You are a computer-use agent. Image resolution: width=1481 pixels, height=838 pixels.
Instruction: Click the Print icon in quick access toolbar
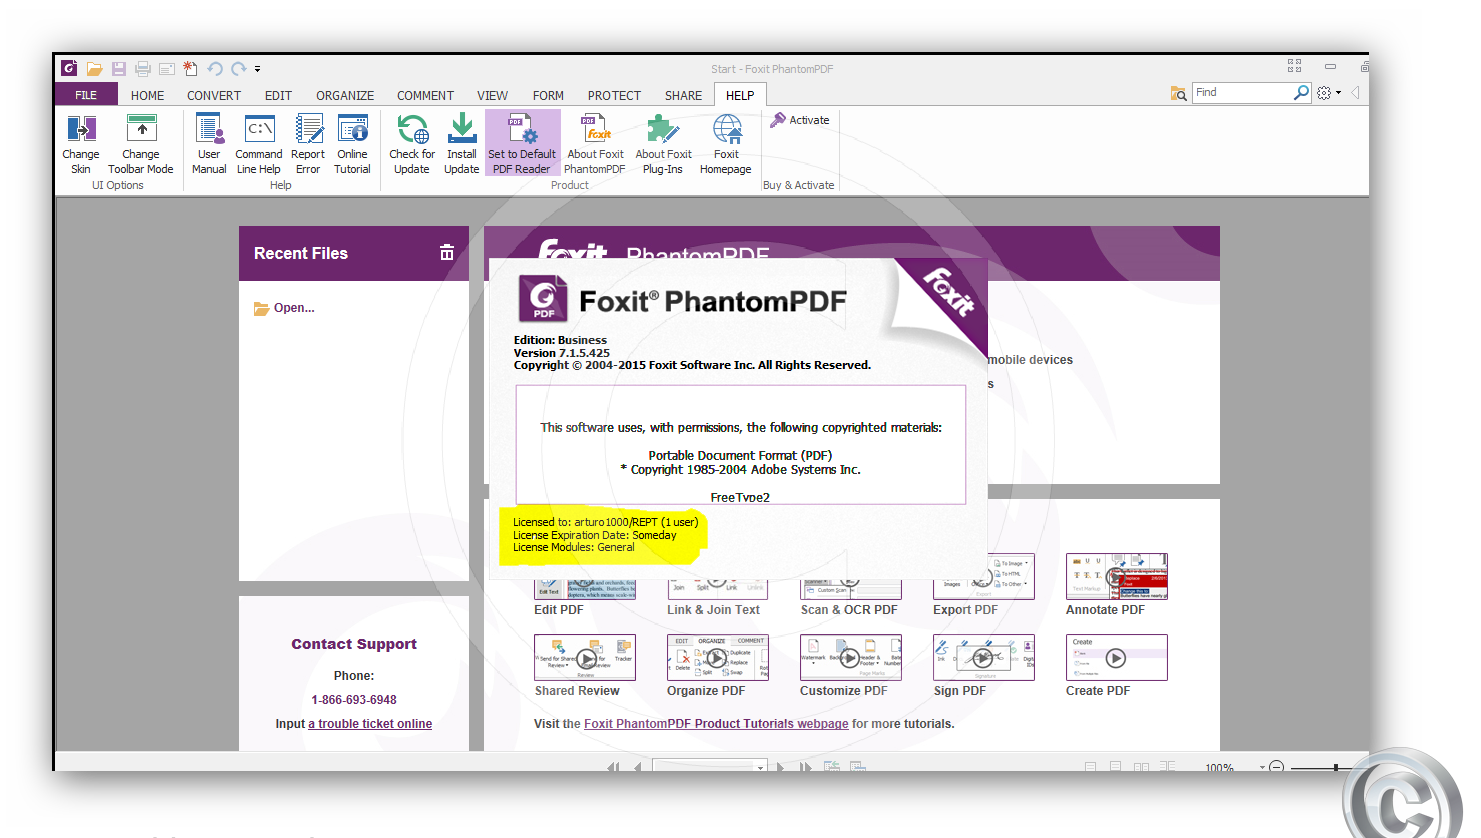pos(143,69)
